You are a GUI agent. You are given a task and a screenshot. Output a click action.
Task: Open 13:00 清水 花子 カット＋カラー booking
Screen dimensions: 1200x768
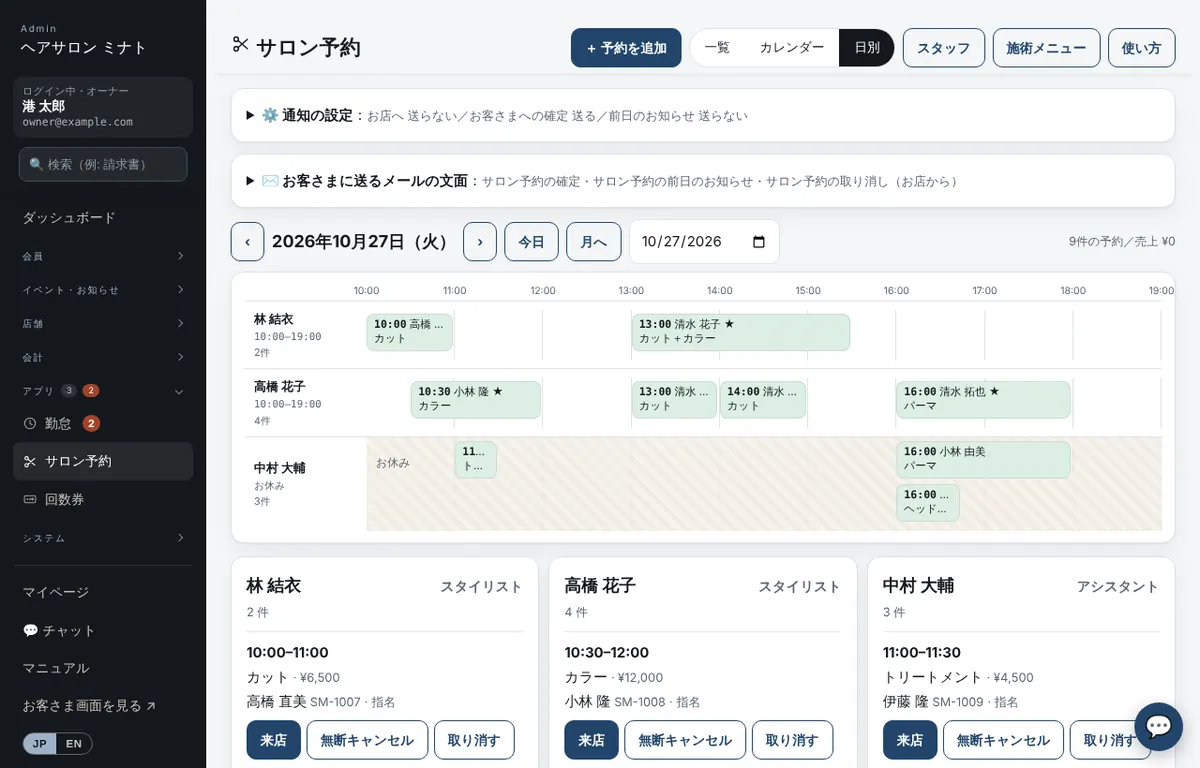(741, 332)
